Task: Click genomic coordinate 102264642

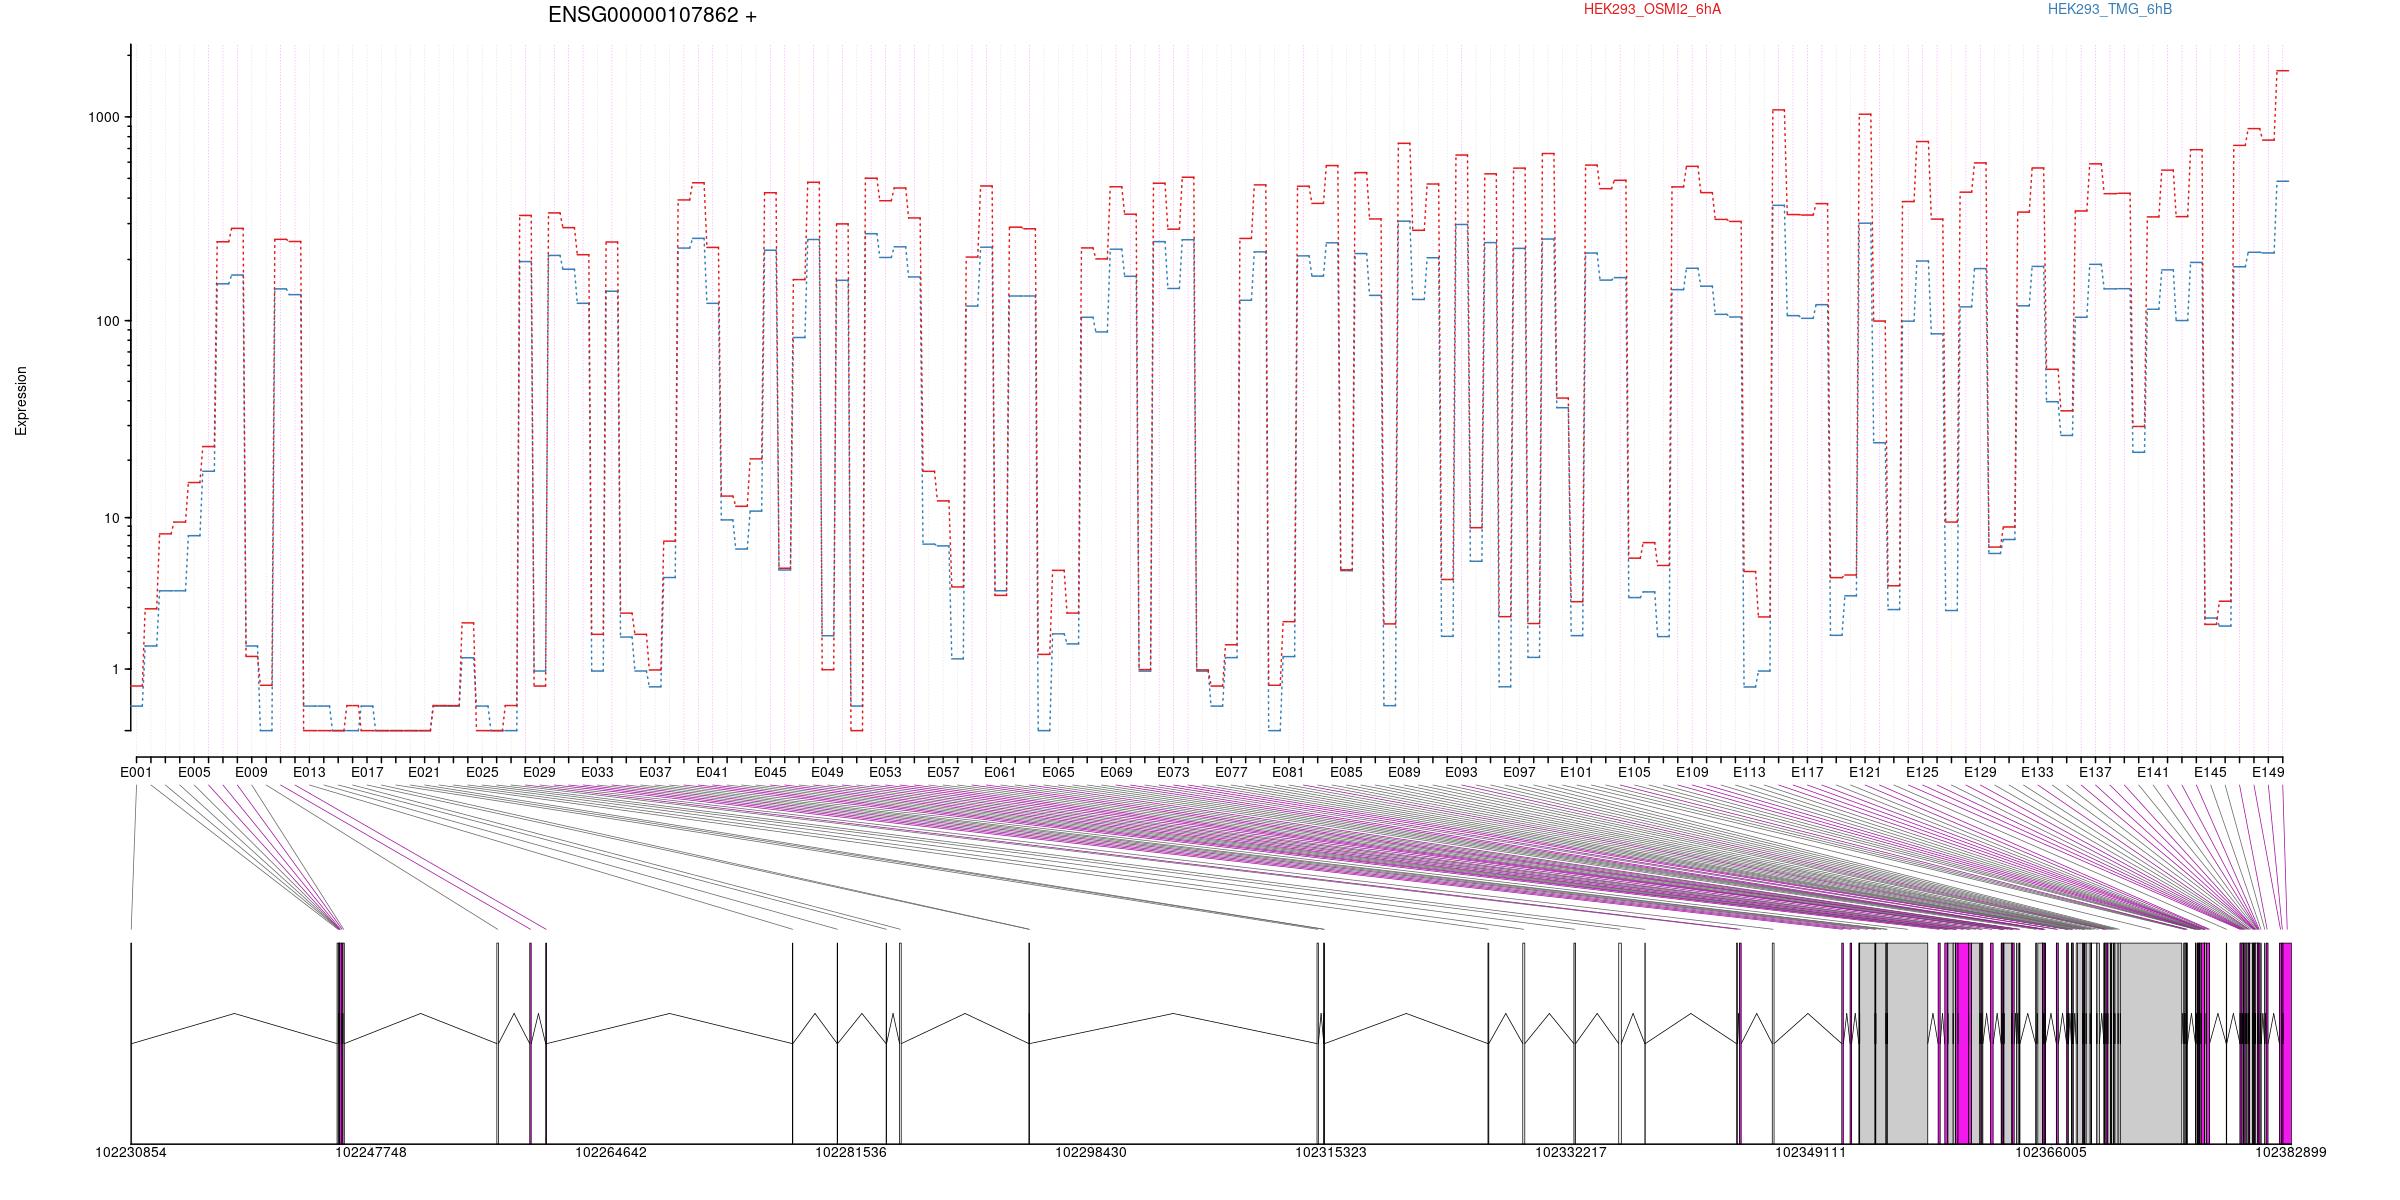Action: (x=611, y=1153)
